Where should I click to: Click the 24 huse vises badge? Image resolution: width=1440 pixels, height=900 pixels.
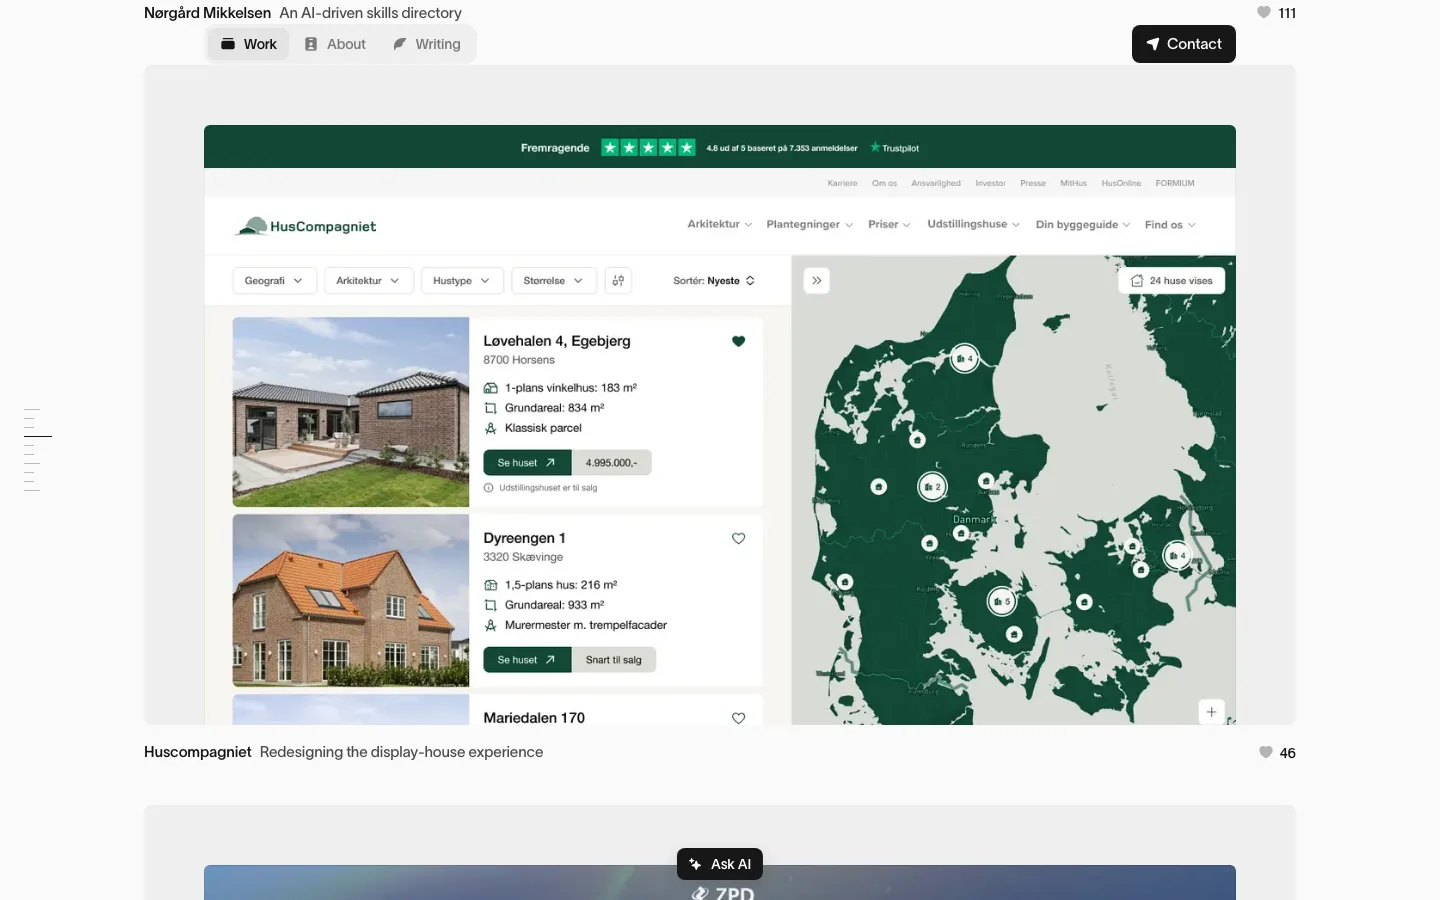coord(1171,281)
